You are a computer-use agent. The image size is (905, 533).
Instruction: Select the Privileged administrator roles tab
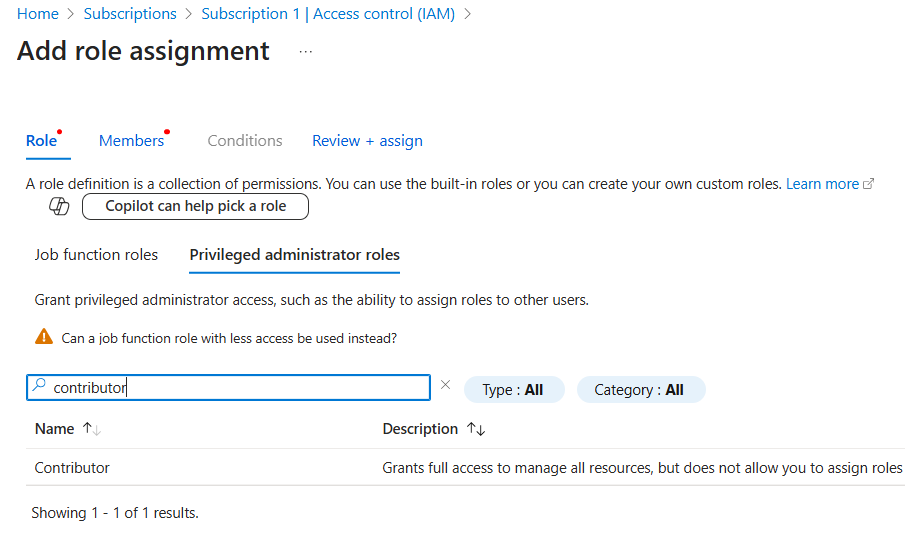pos(294,255)
